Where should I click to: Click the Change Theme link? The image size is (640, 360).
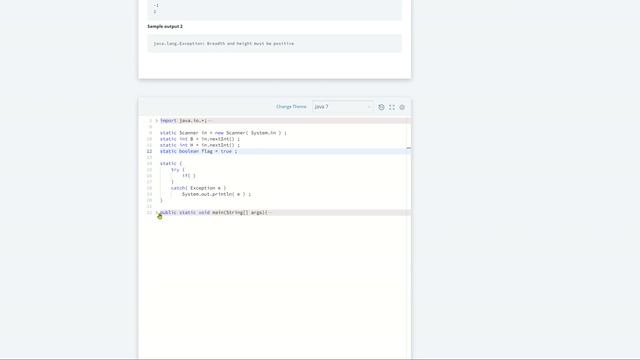click(291, 107)
